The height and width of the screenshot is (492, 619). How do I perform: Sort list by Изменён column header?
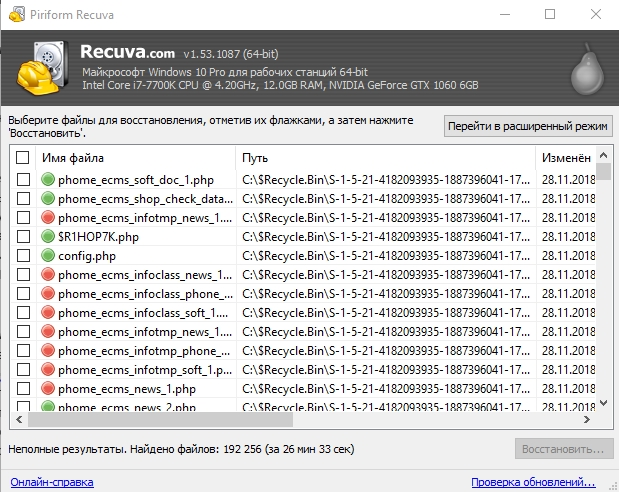click(566, 158)
